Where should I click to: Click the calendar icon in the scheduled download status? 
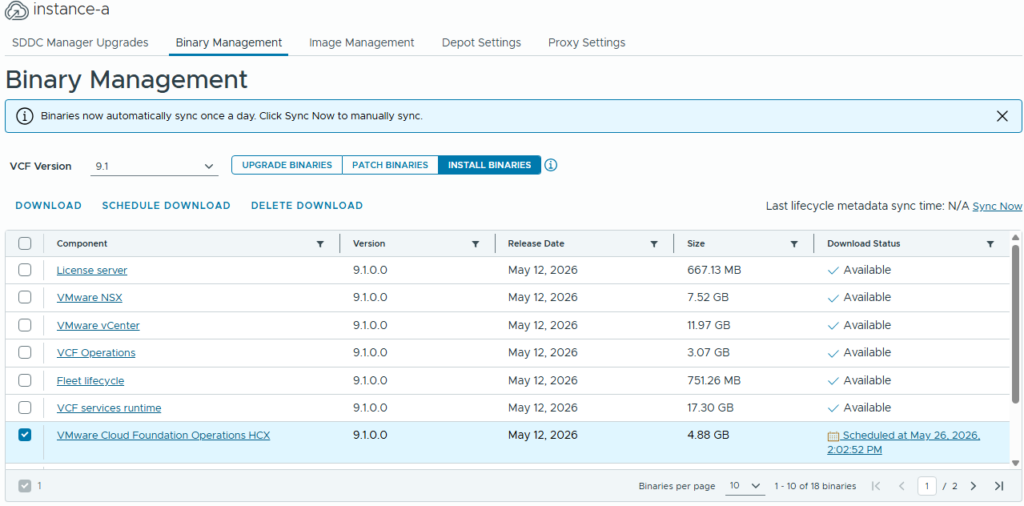click(x=833, y=436)
